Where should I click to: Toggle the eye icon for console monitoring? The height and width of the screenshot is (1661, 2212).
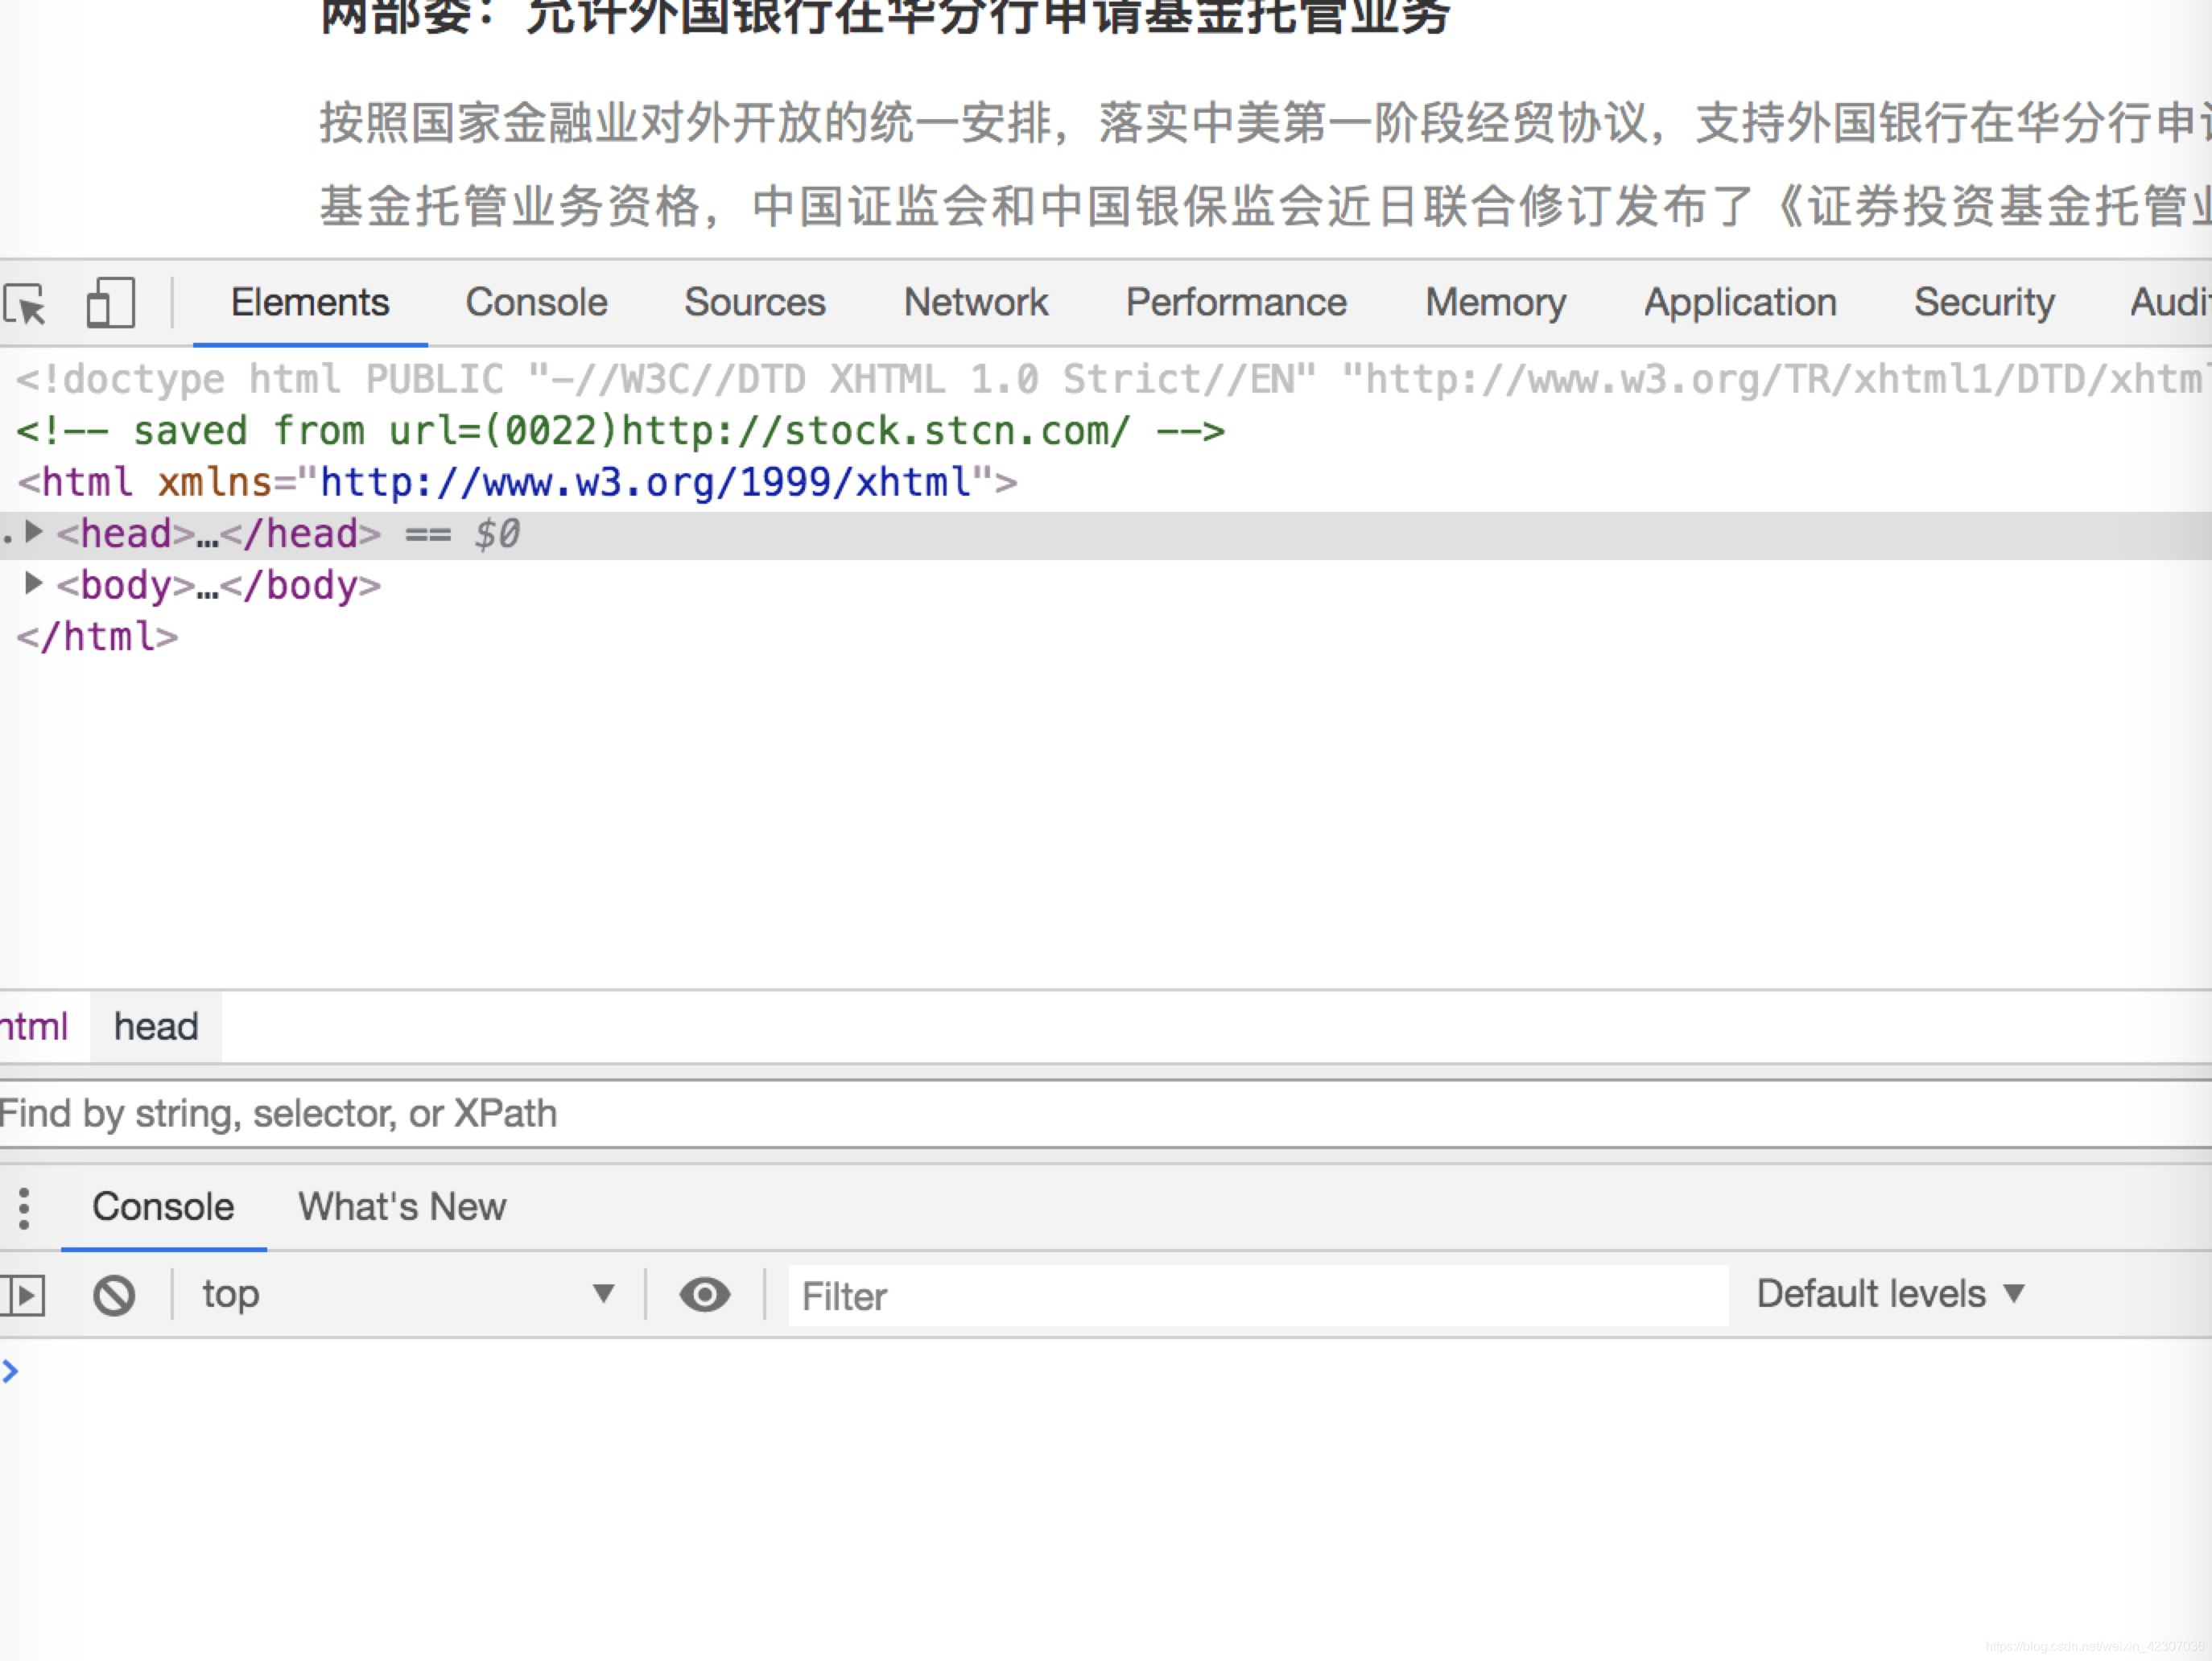tap(705, 1295)
